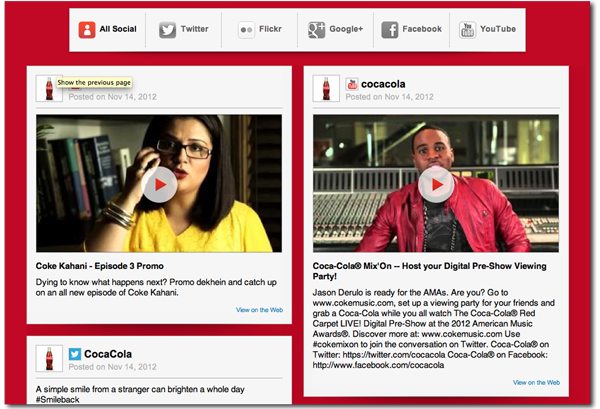Screen dimensions: 600x409
Task: Switch to the Twitter tab
Action: (184, 29)
